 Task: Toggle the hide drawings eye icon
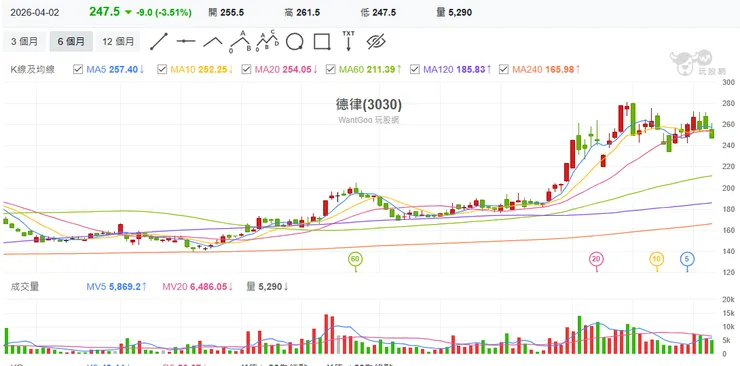[x=376, y=42]
